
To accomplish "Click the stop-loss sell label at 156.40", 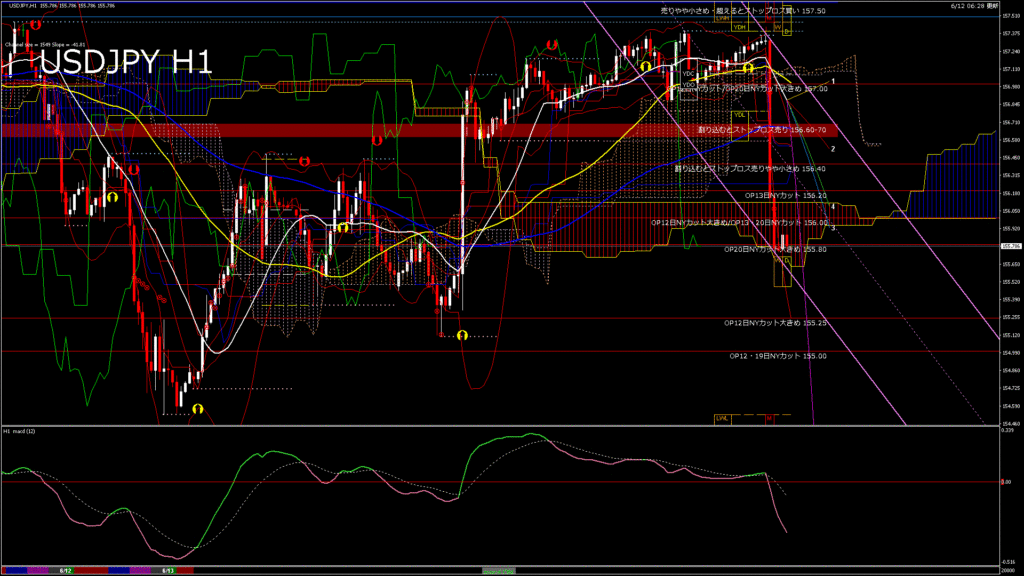I will [750, 168].
